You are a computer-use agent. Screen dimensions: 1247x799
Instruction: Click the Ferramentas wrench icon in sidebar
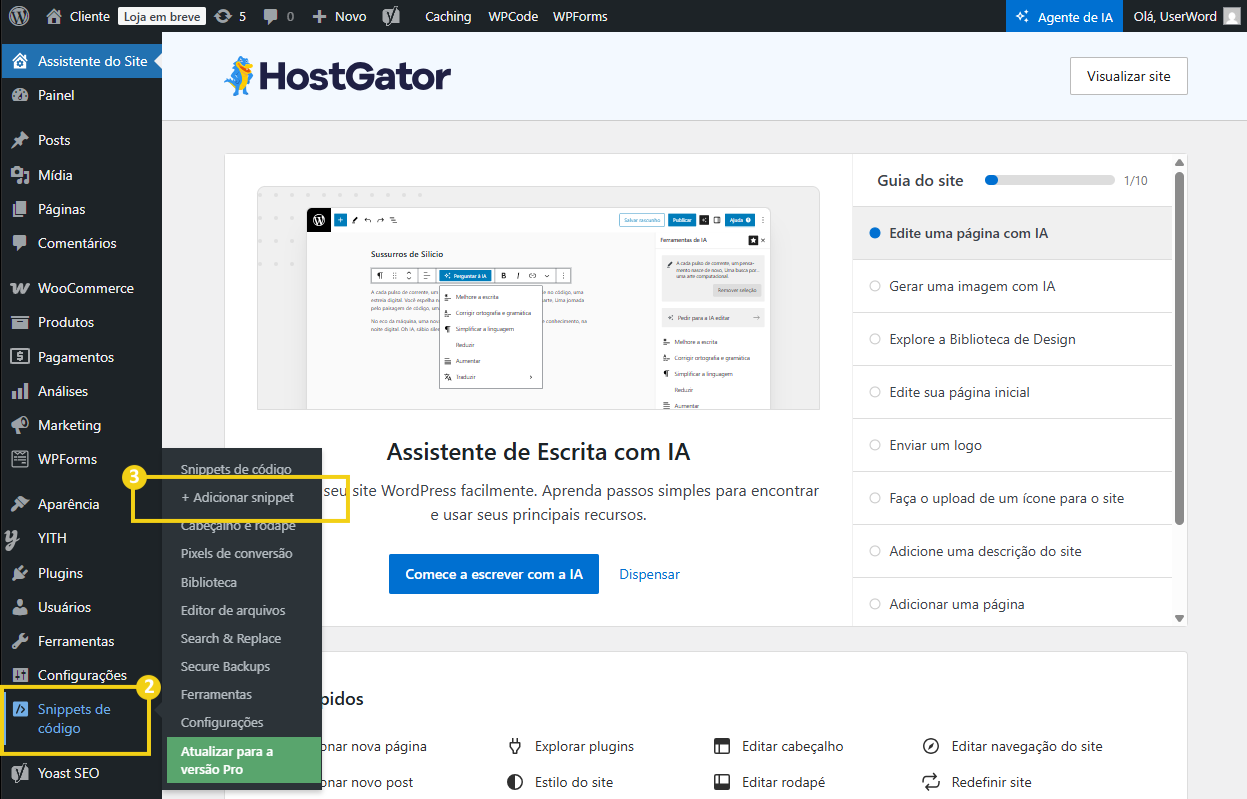click(x=20, y=641)
